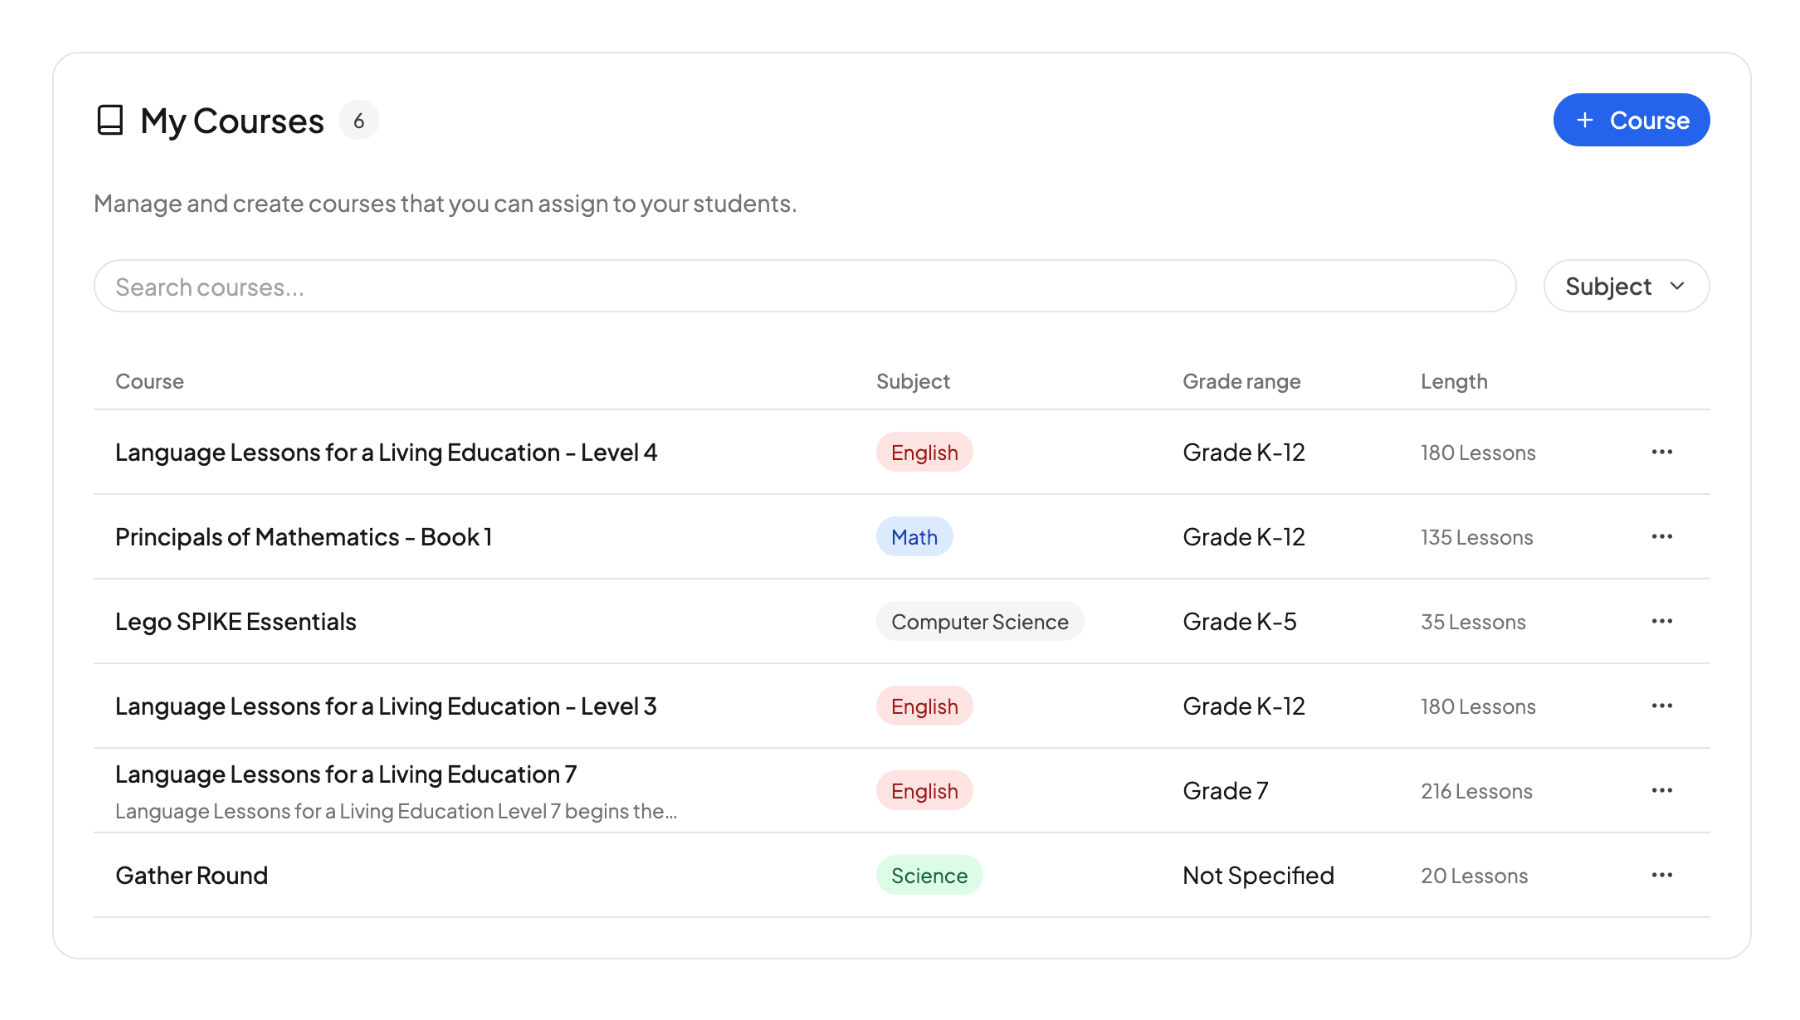Open more options for Gather Round

coord(1661,875)
